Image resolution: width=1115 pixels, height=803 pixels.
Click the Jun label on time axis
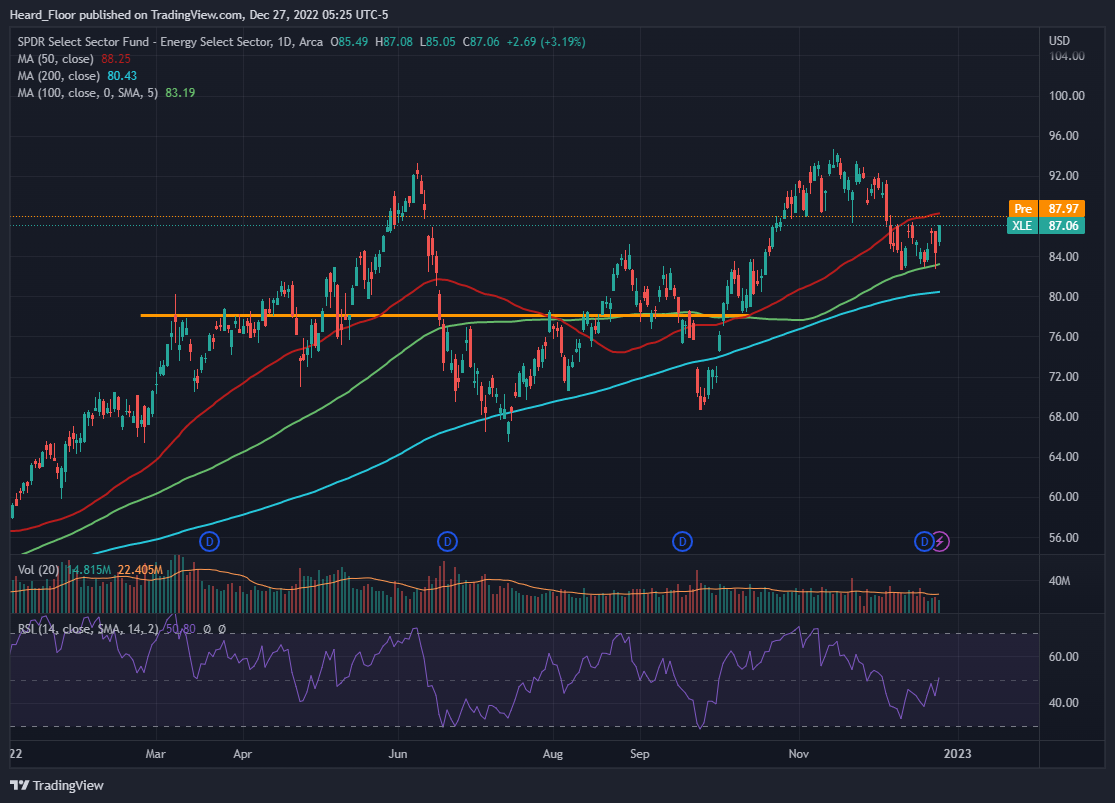pos(398,754)
